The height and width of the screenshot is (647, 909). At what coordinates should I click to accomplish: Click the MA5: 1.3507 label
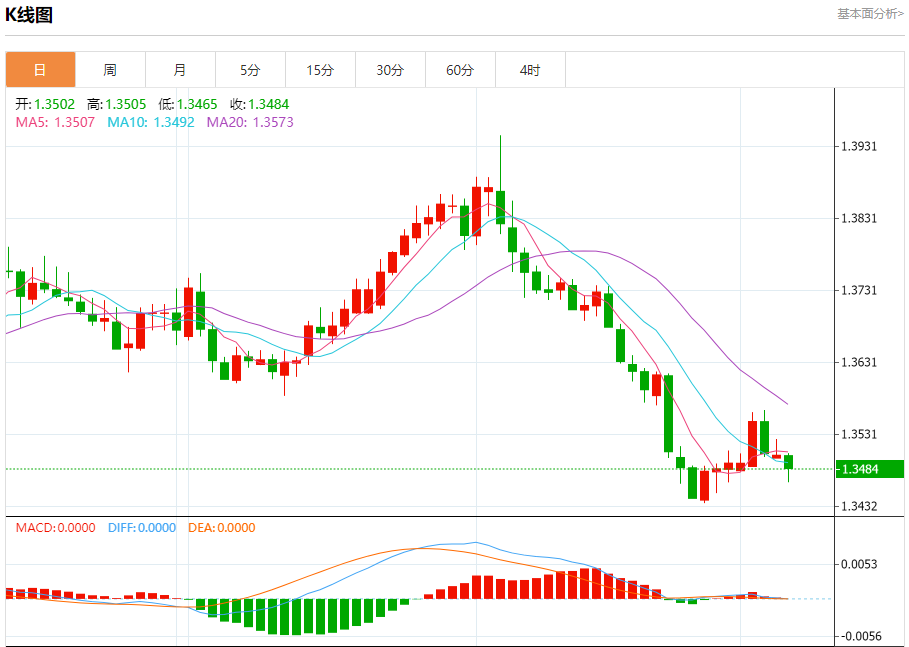tap(55, 122)
